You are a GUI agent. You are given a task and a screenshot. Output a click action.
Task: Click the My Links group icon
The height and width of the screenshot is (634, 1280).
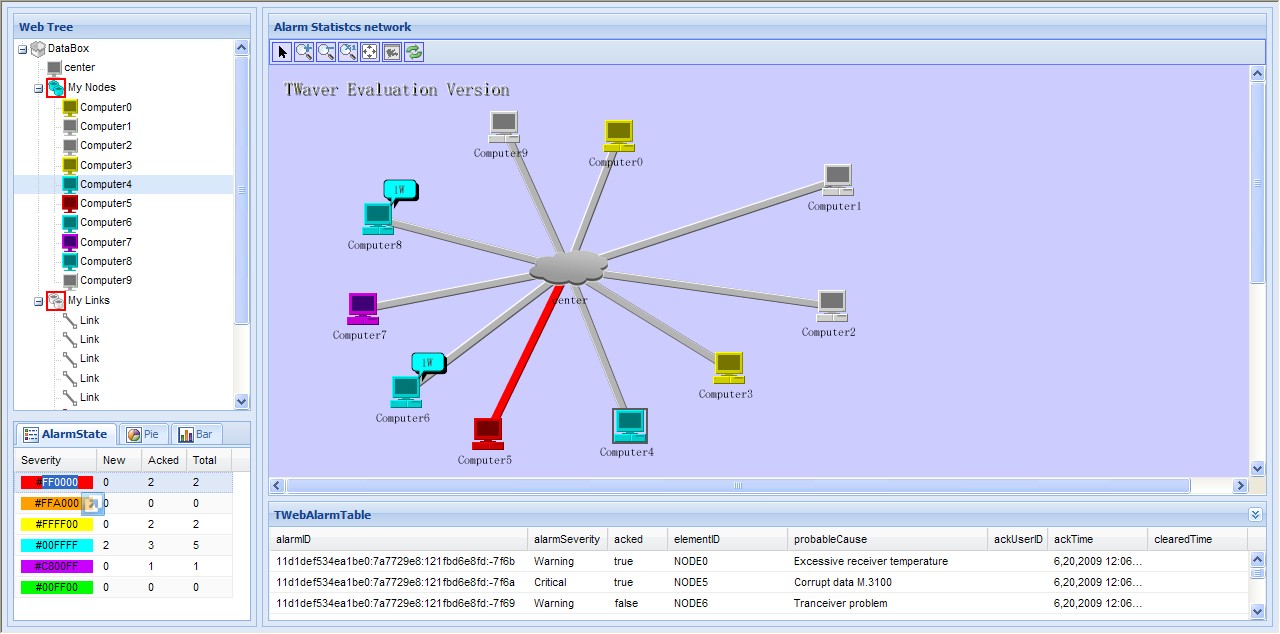[56, 301]
